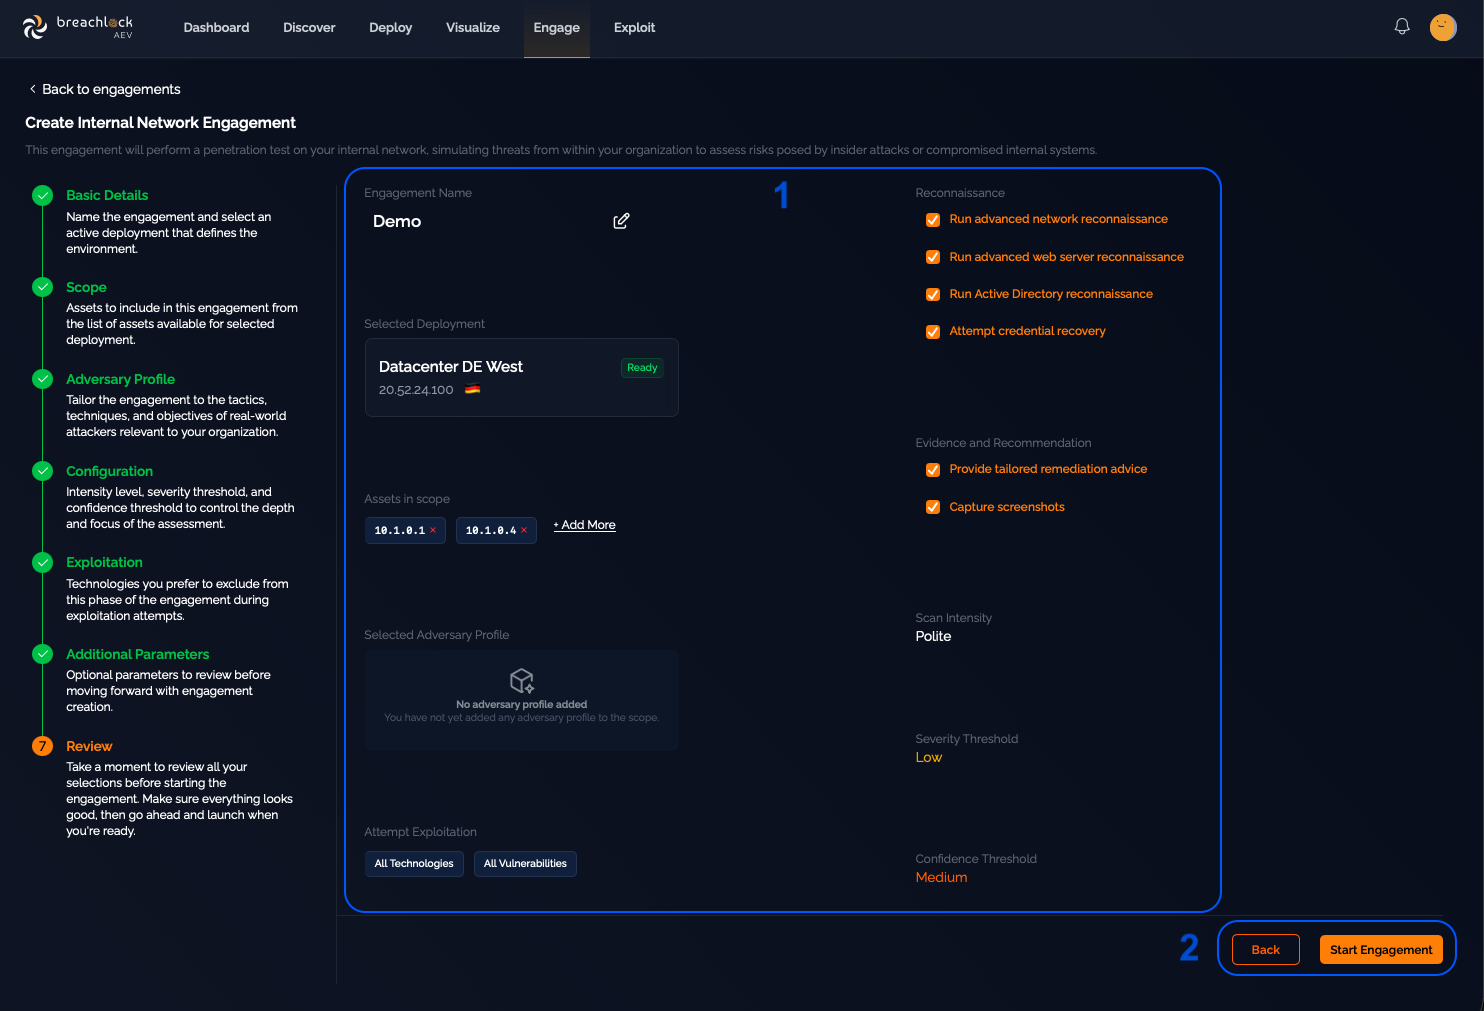Click the All Vulnerabilities tag

(x=525, y=864)
